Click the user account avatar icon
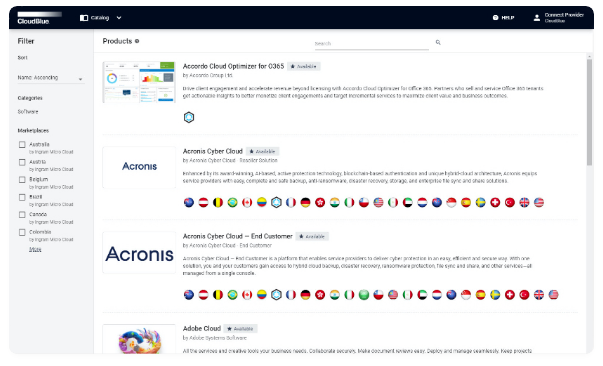 tap(536, 18)
